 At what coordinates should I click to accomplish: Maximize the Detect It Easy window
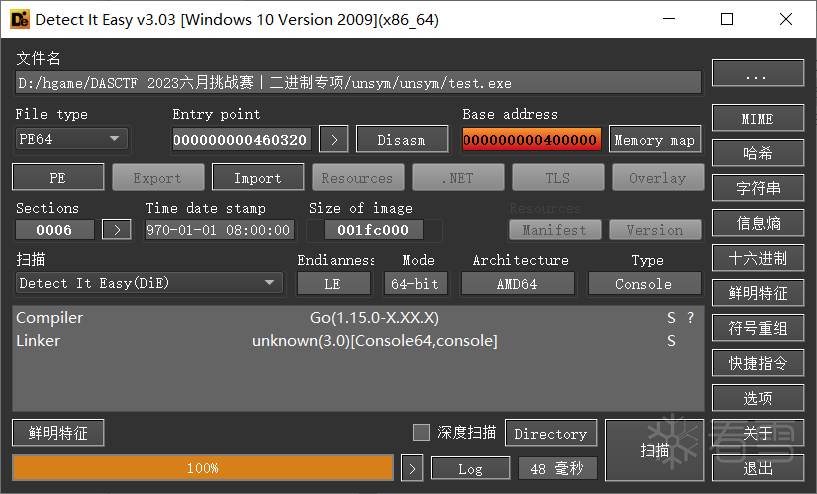click(727, 19)
